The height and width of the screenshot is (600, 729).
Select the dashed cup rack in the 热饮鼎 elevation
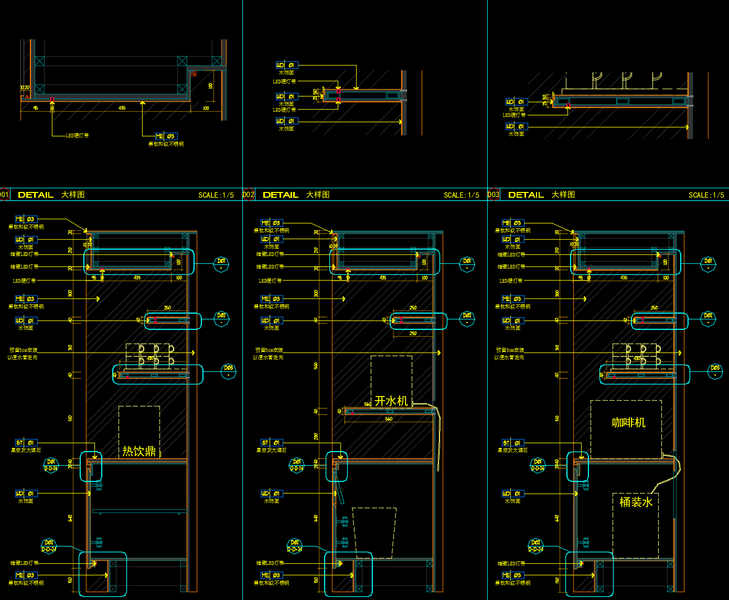tap(150, 356)
